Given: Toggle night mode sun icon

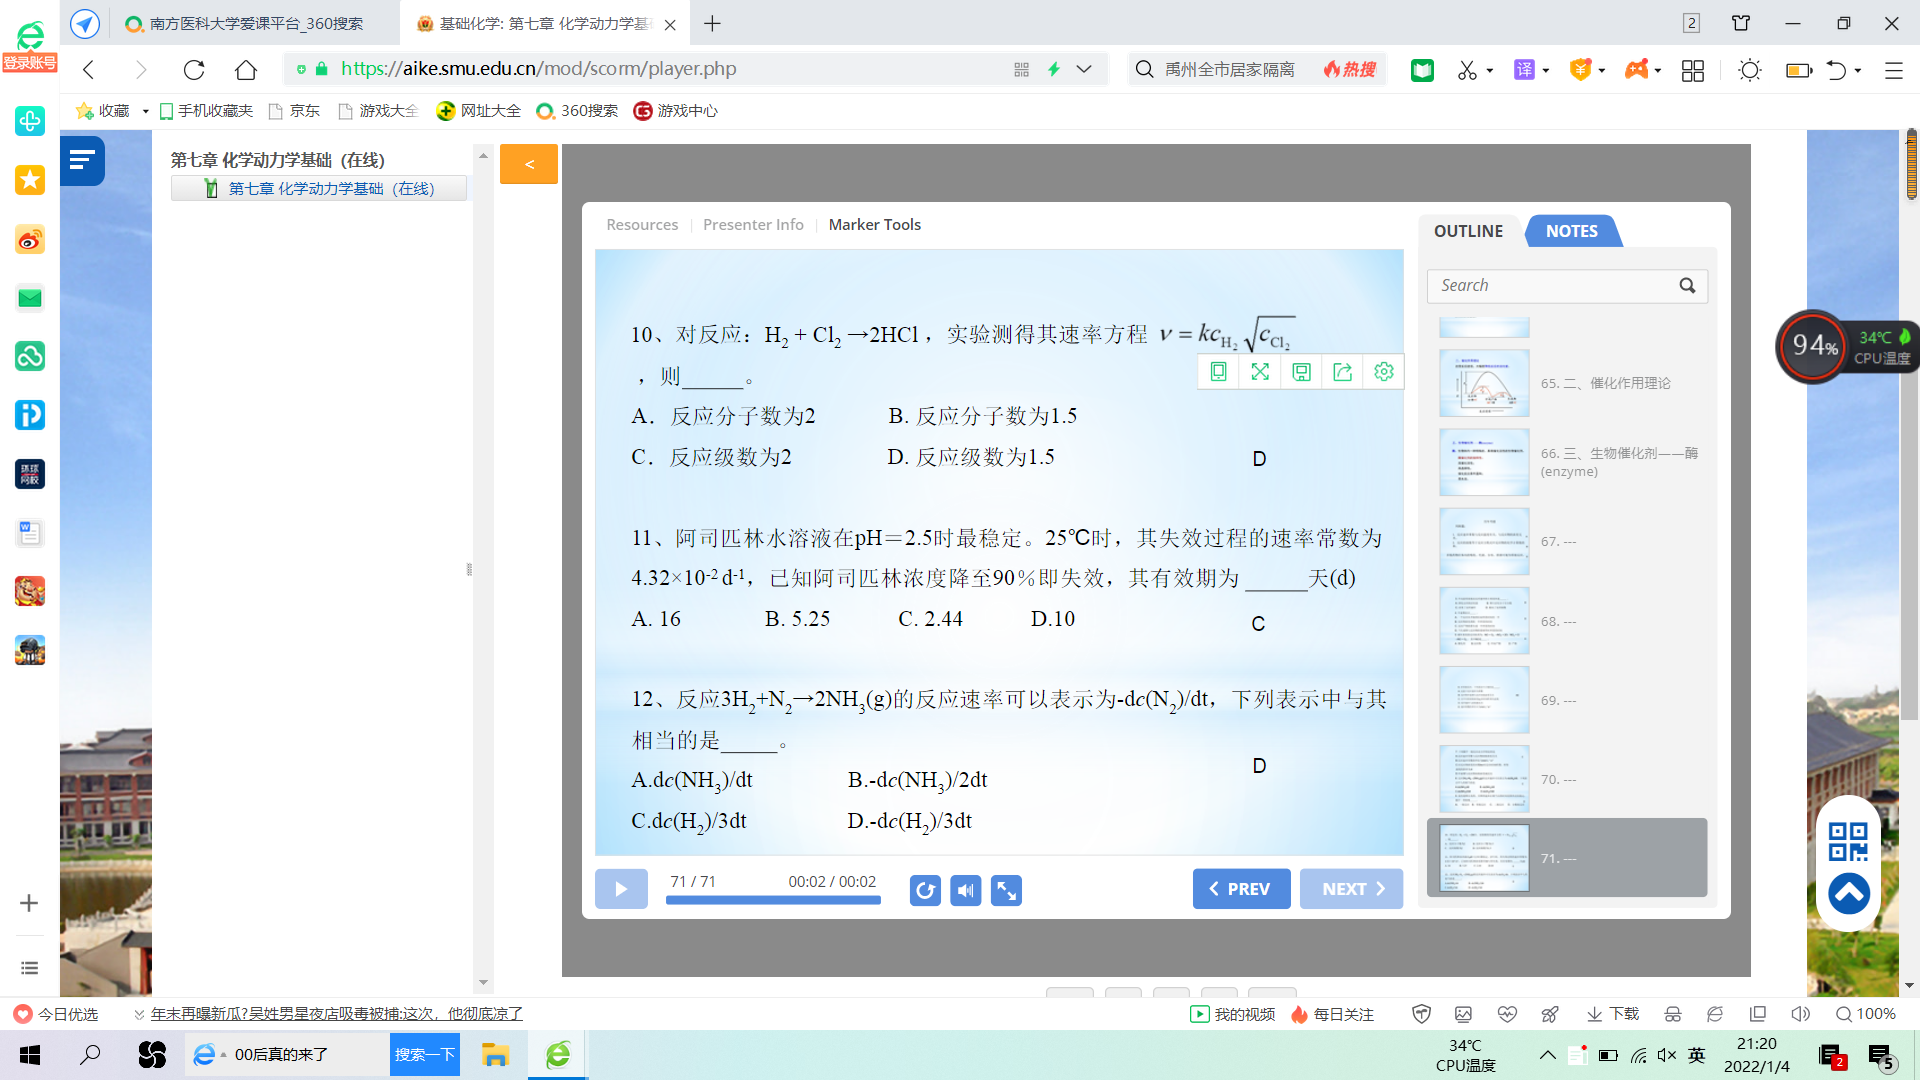Looking at the screenshot, I should (x=1749, y=70).
